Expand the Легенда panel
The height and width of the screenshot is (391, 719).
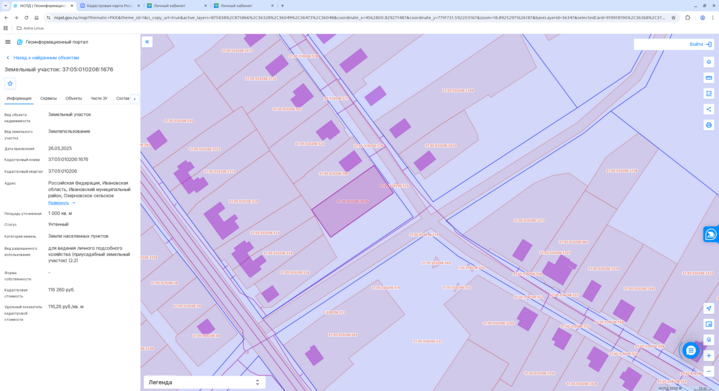point(205,382)
